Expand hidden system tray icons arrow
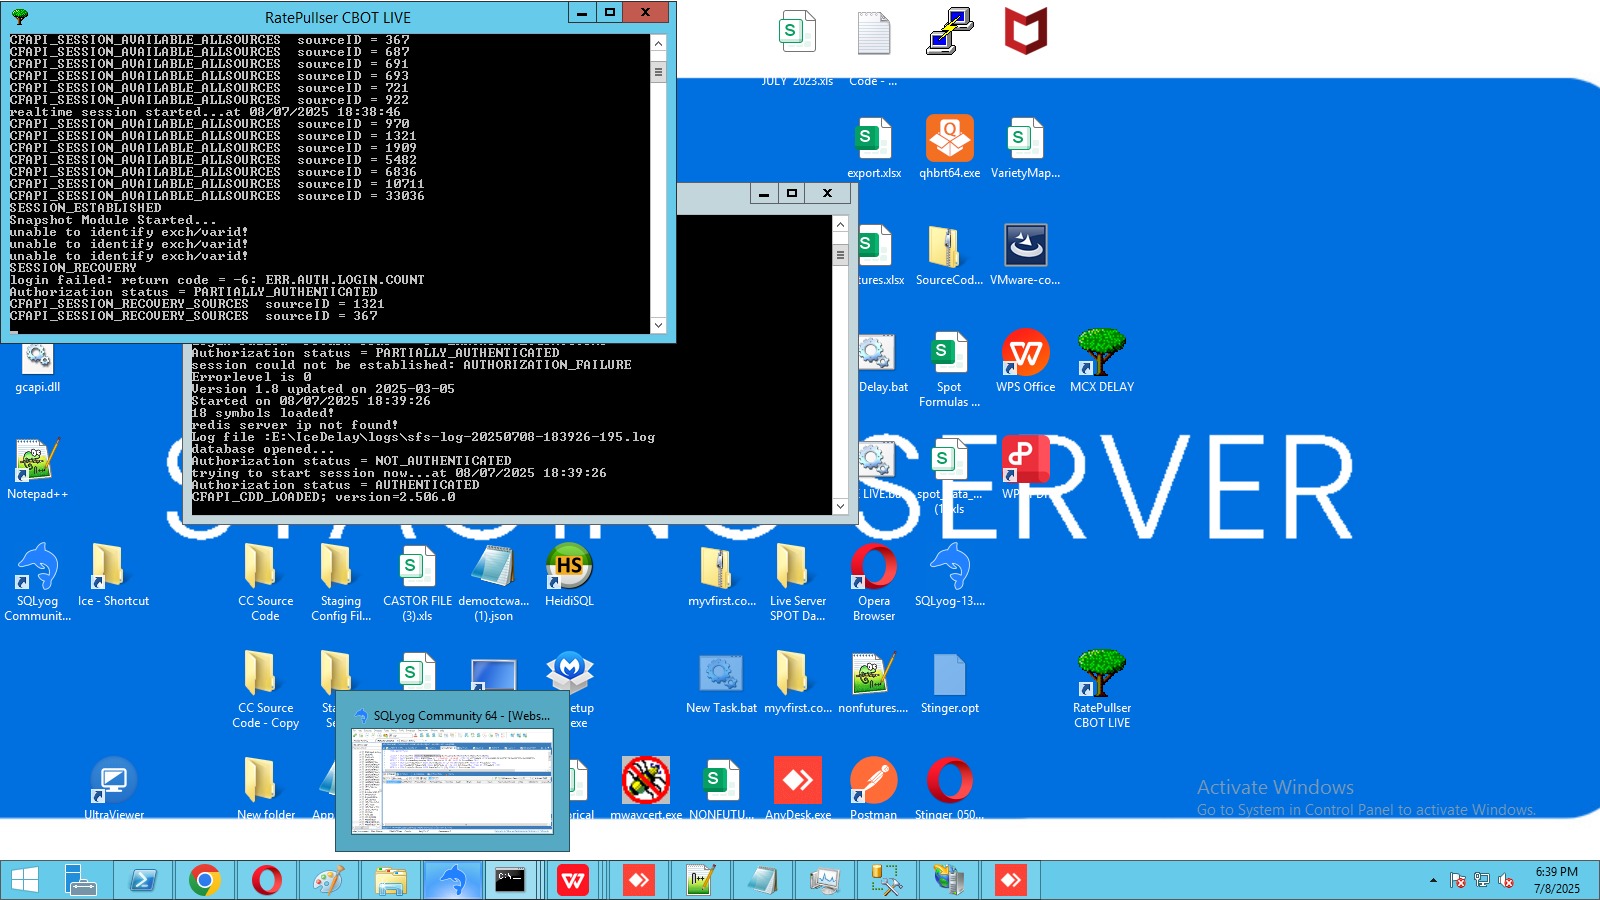The image size is (1600, 900). coord(1433,881)
